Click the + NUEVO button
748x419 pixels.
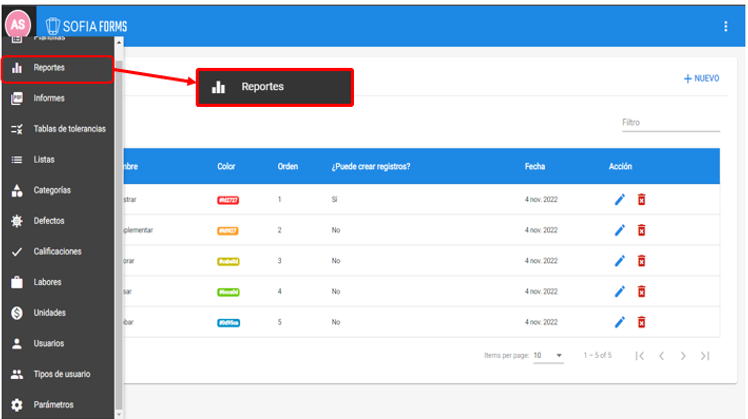pyautogui.click(x=701, y=78)
